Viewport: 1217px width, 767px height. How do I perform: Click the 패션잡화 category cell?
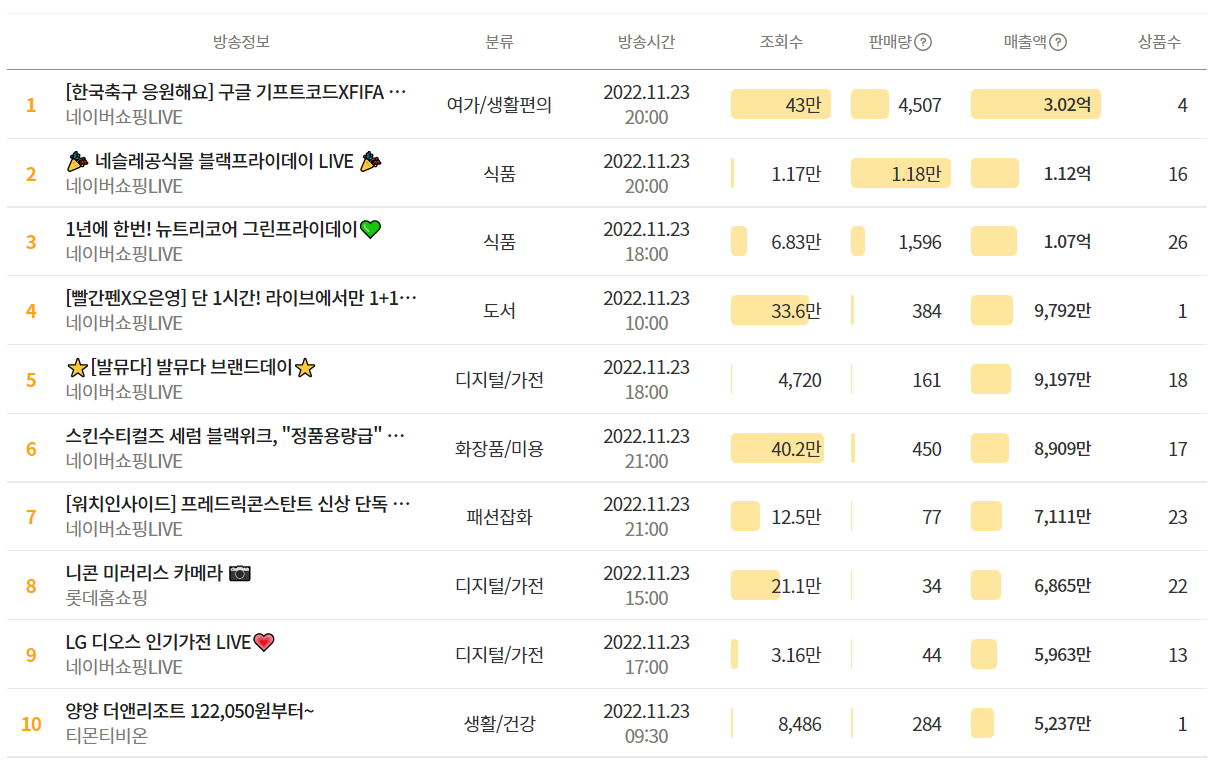coord(499,517)
